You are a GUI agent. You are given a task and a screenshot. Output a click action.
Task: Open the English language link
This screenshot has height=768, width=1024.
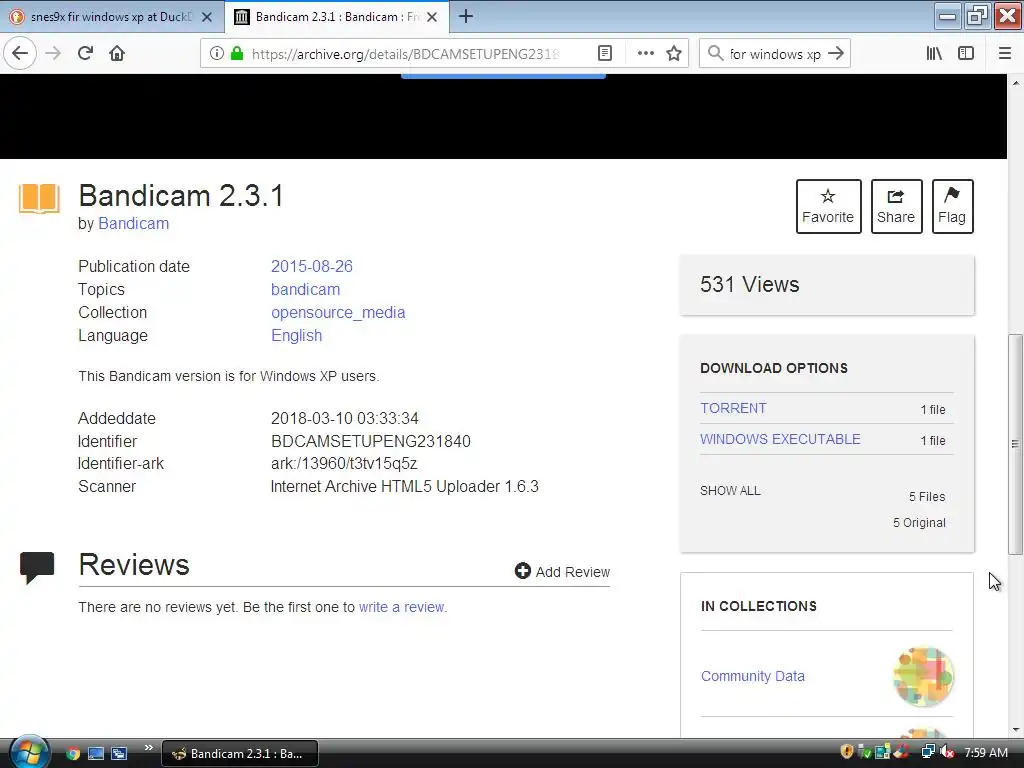tap(296, 335)
